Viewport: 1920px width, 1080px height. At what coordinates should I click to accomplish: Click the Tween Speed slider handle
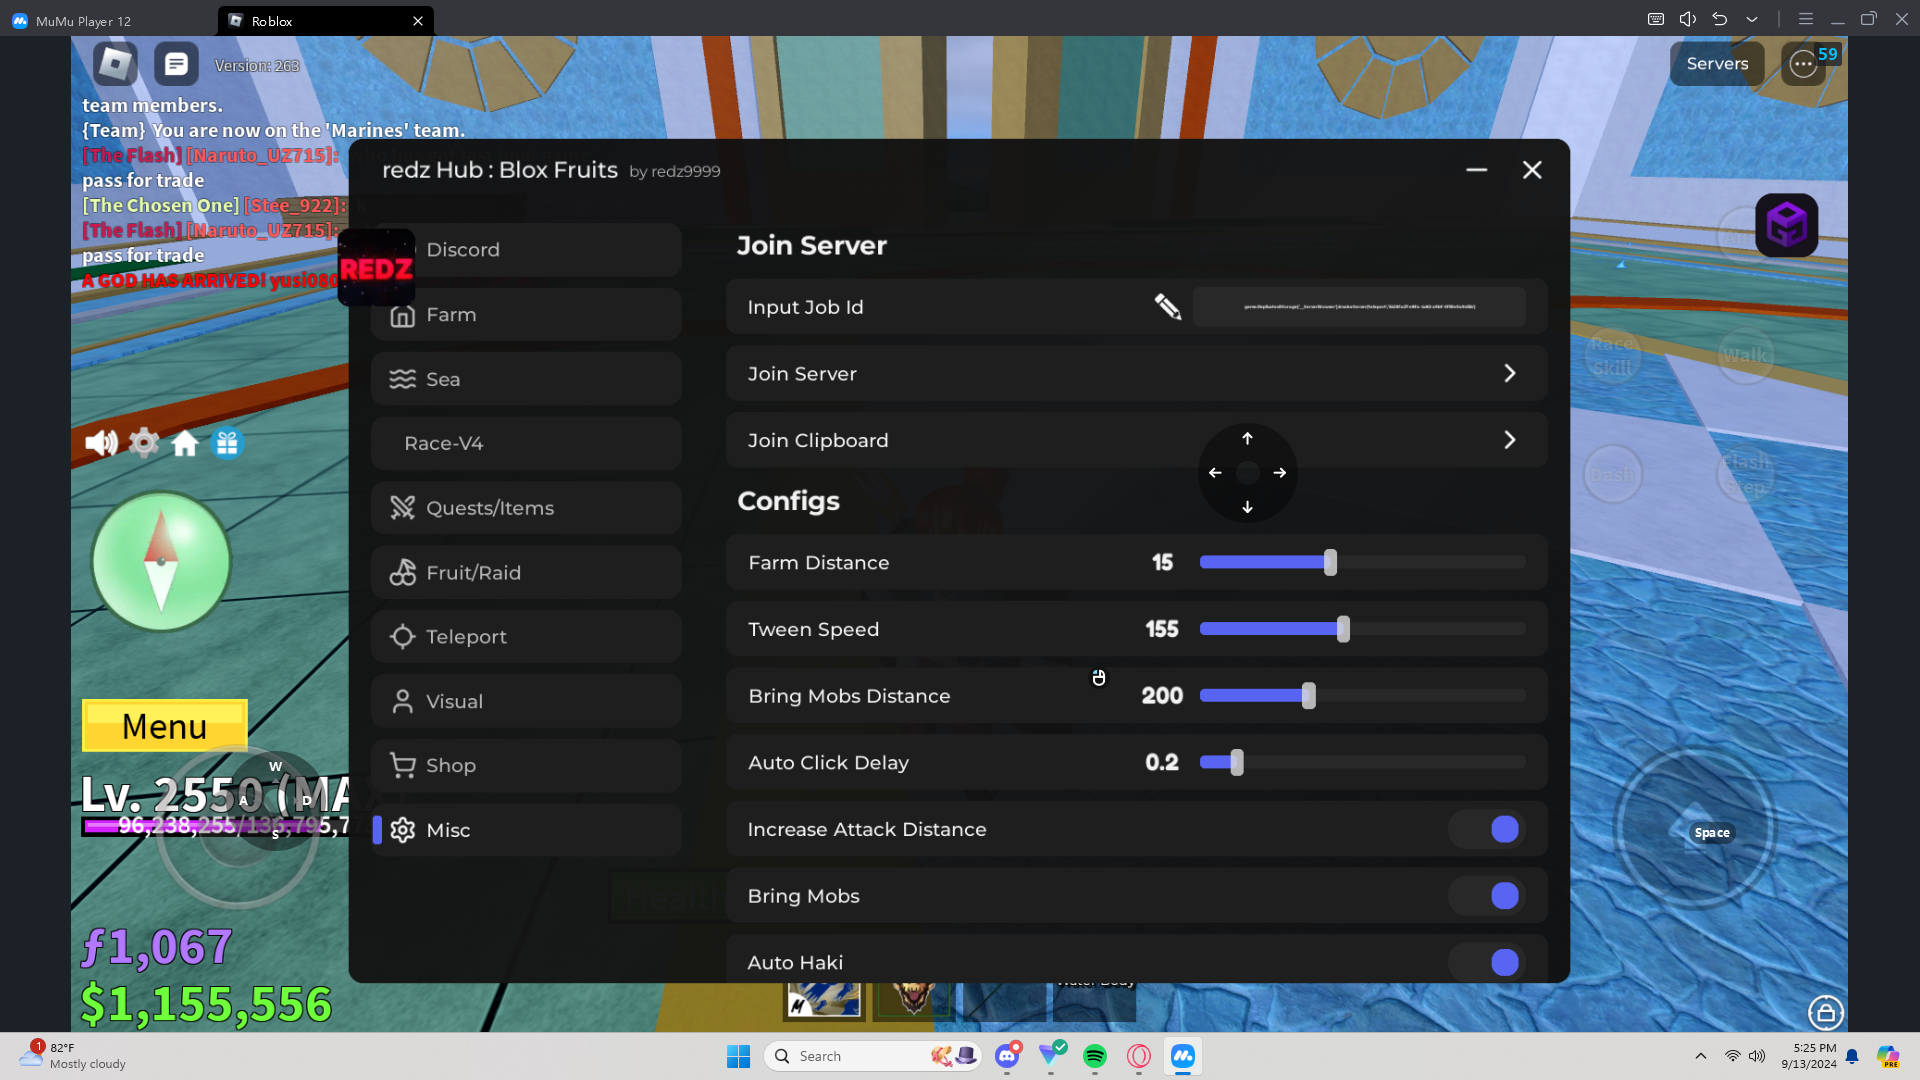[1343, 629]
